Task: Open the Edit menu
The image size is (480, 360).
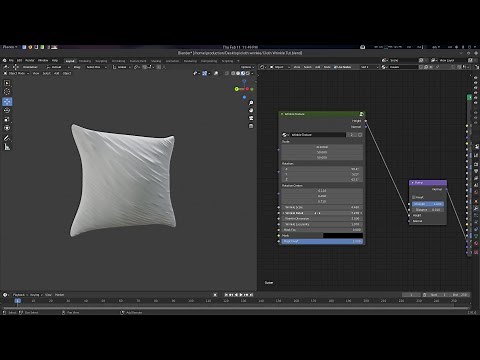Action: point(19,60)
